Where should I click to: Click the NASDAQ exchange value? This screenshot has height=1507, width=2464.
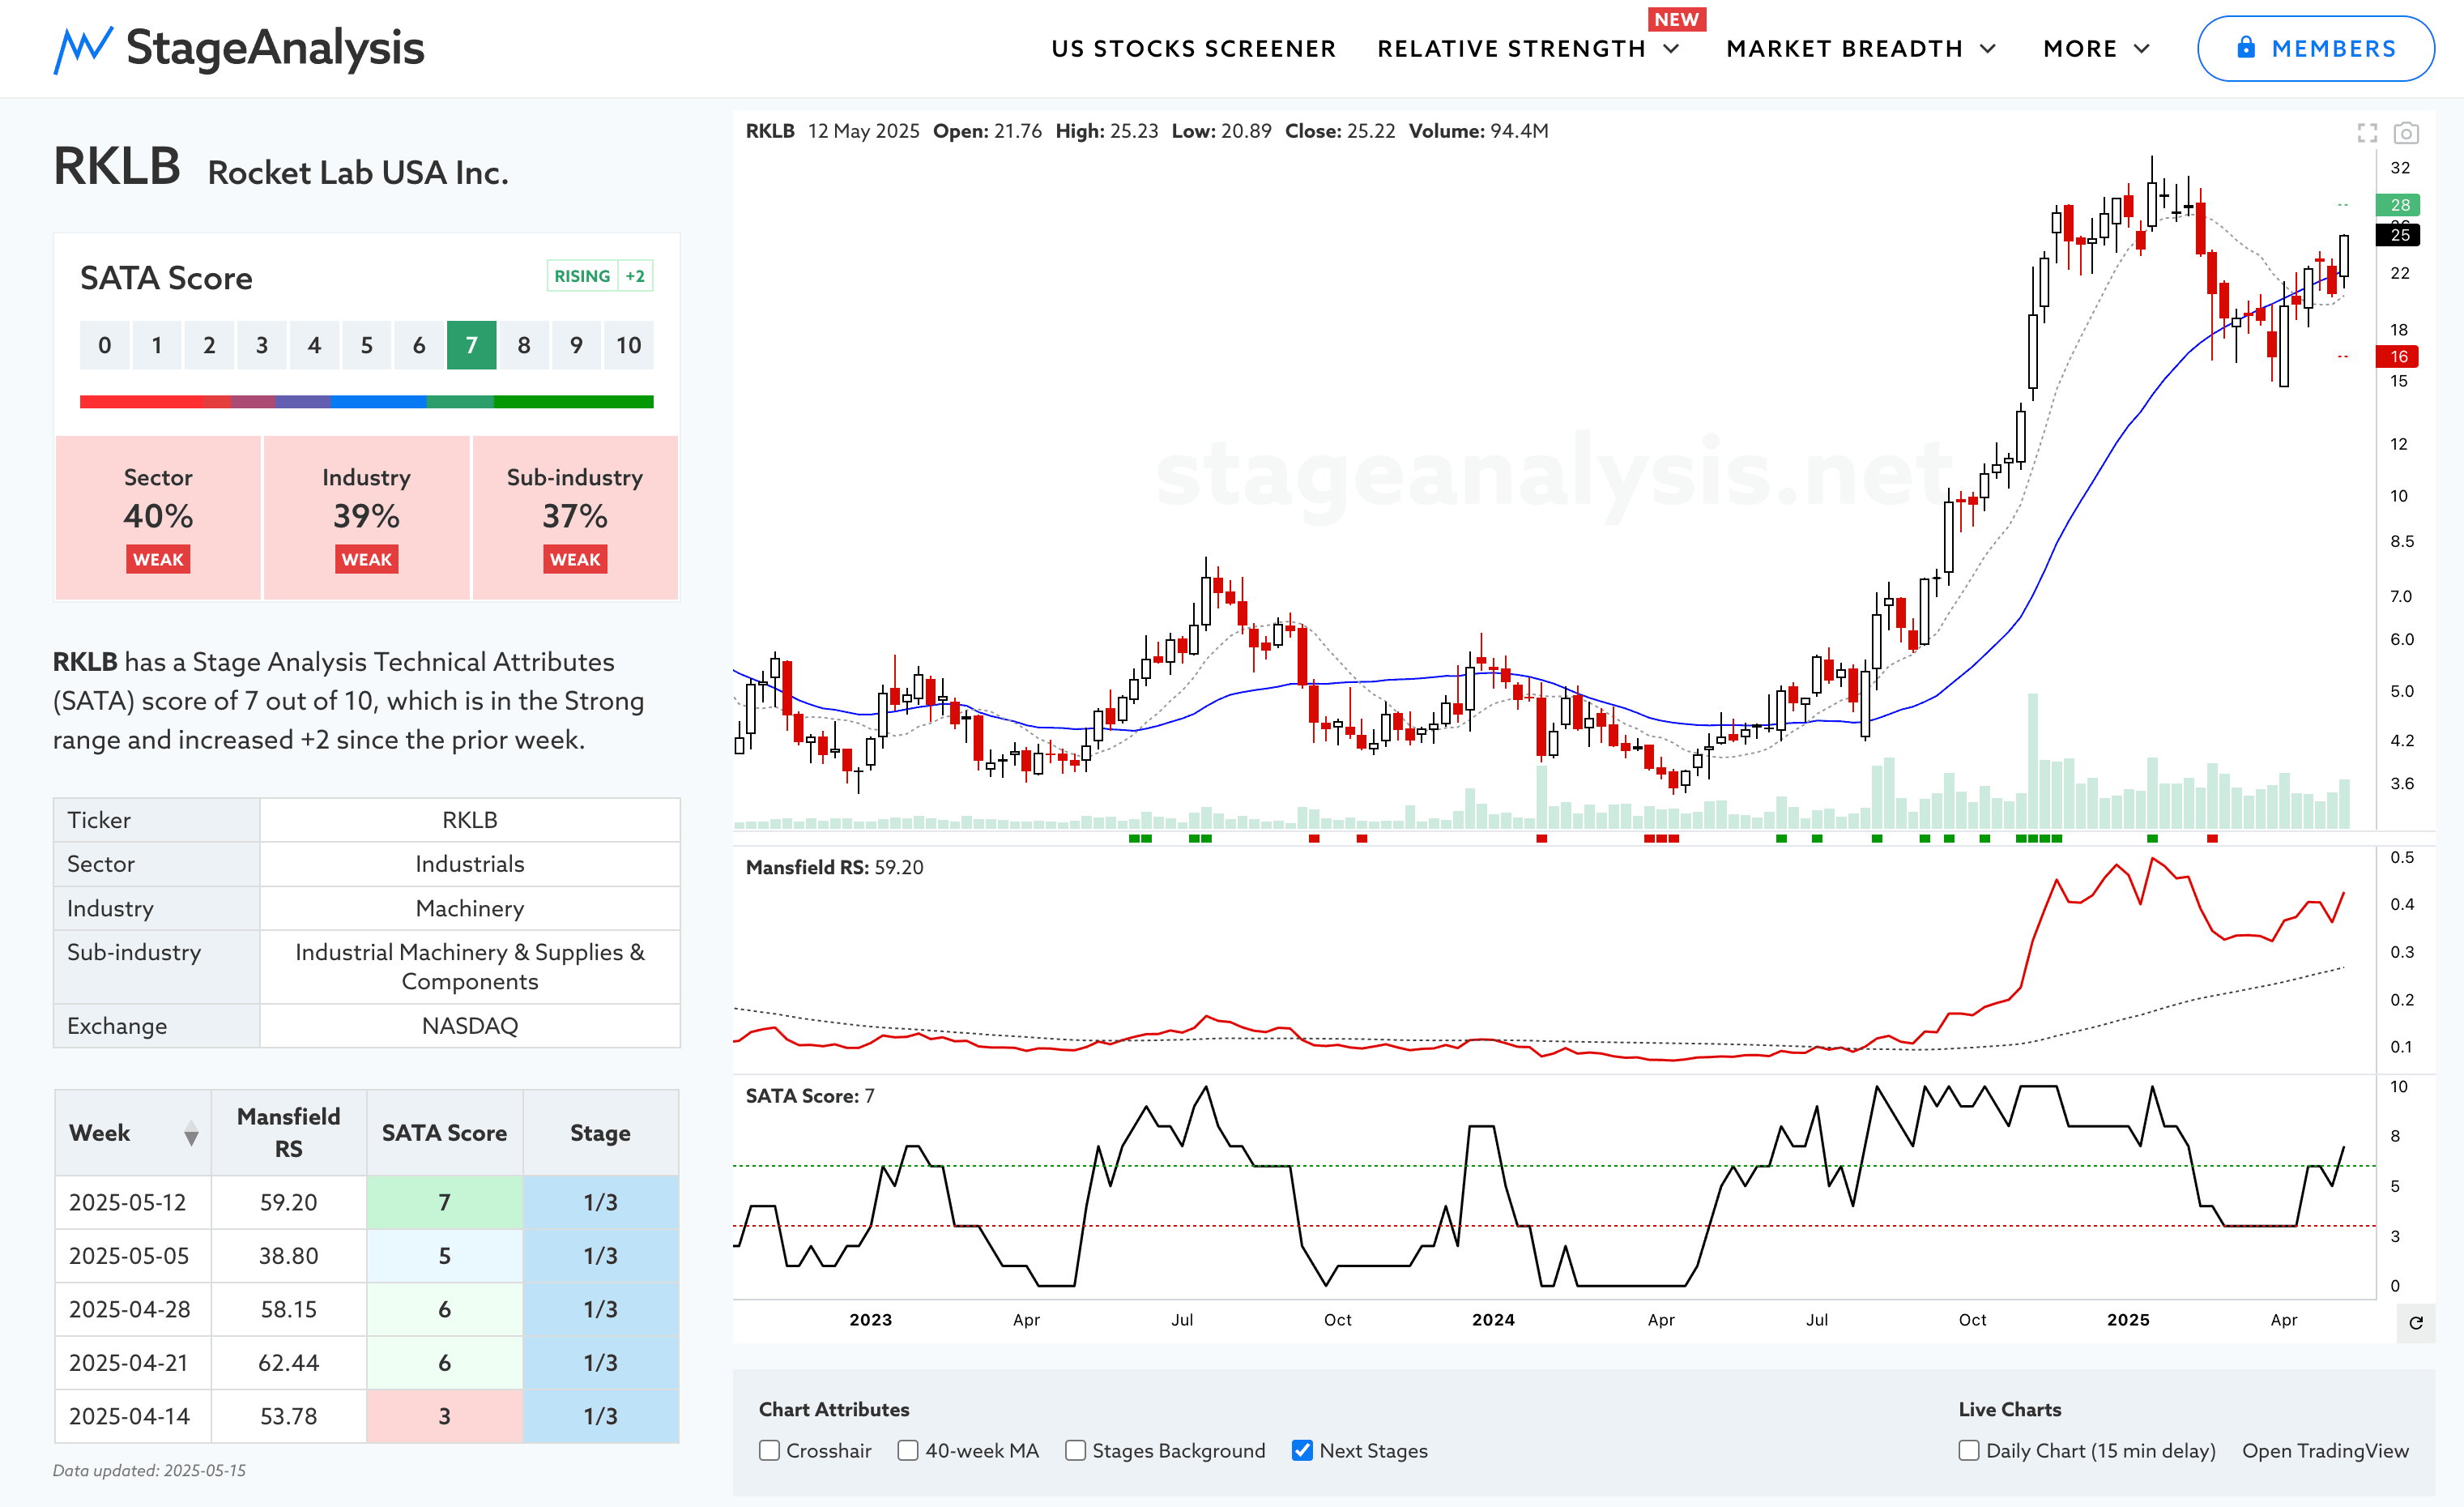coord(469,1026)
